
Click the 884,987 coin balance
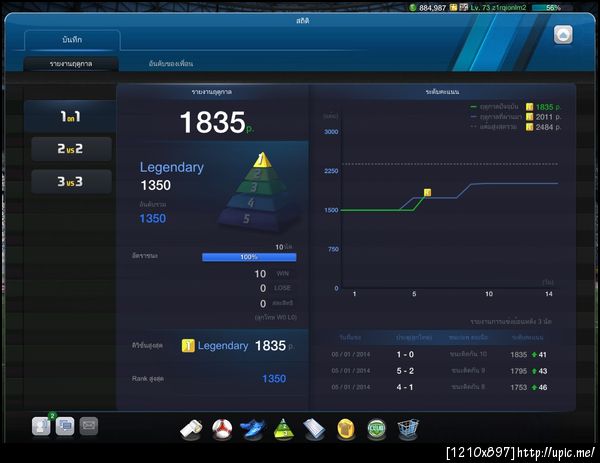pyautogui.click(x=432, y=8)
